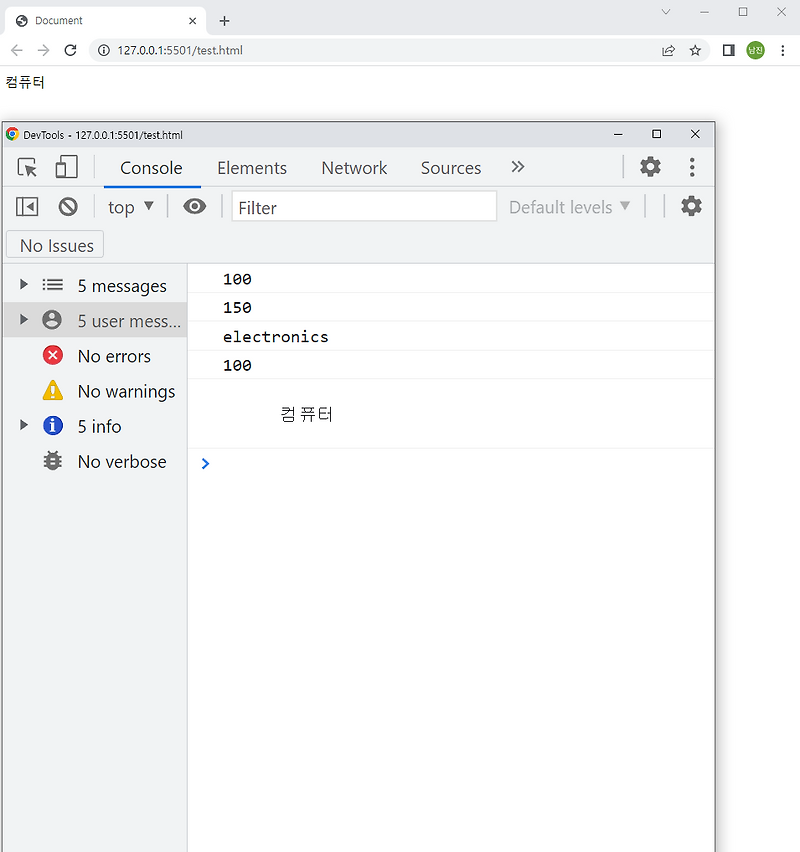
Task: Type in the console Filter field
Action: click(363, 206)
